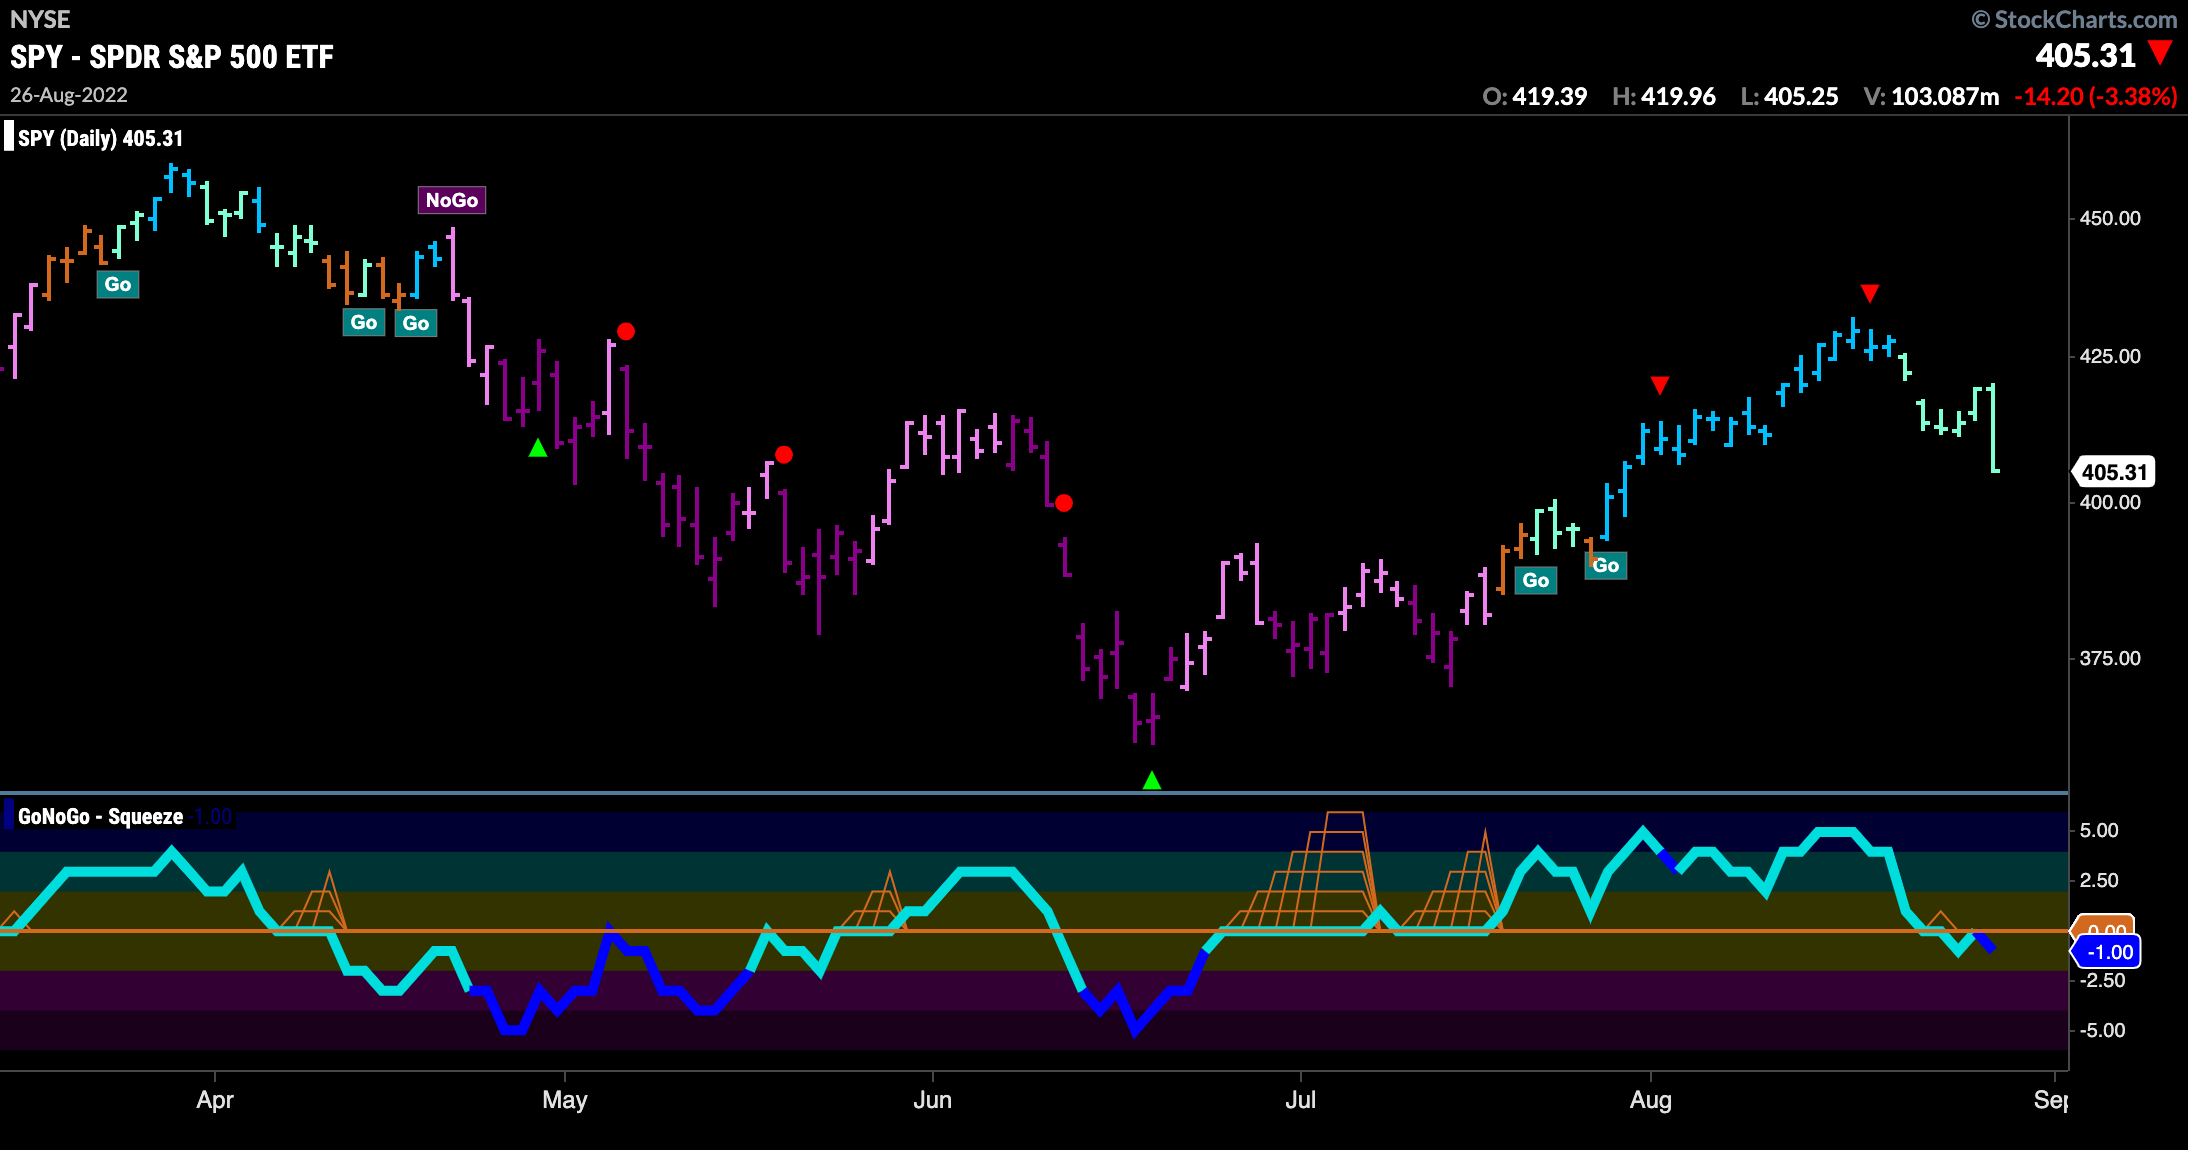Viewport: 2188px width, 1150px height.
Task: Click the high value H: 419.96
Action: (1664, 97)
